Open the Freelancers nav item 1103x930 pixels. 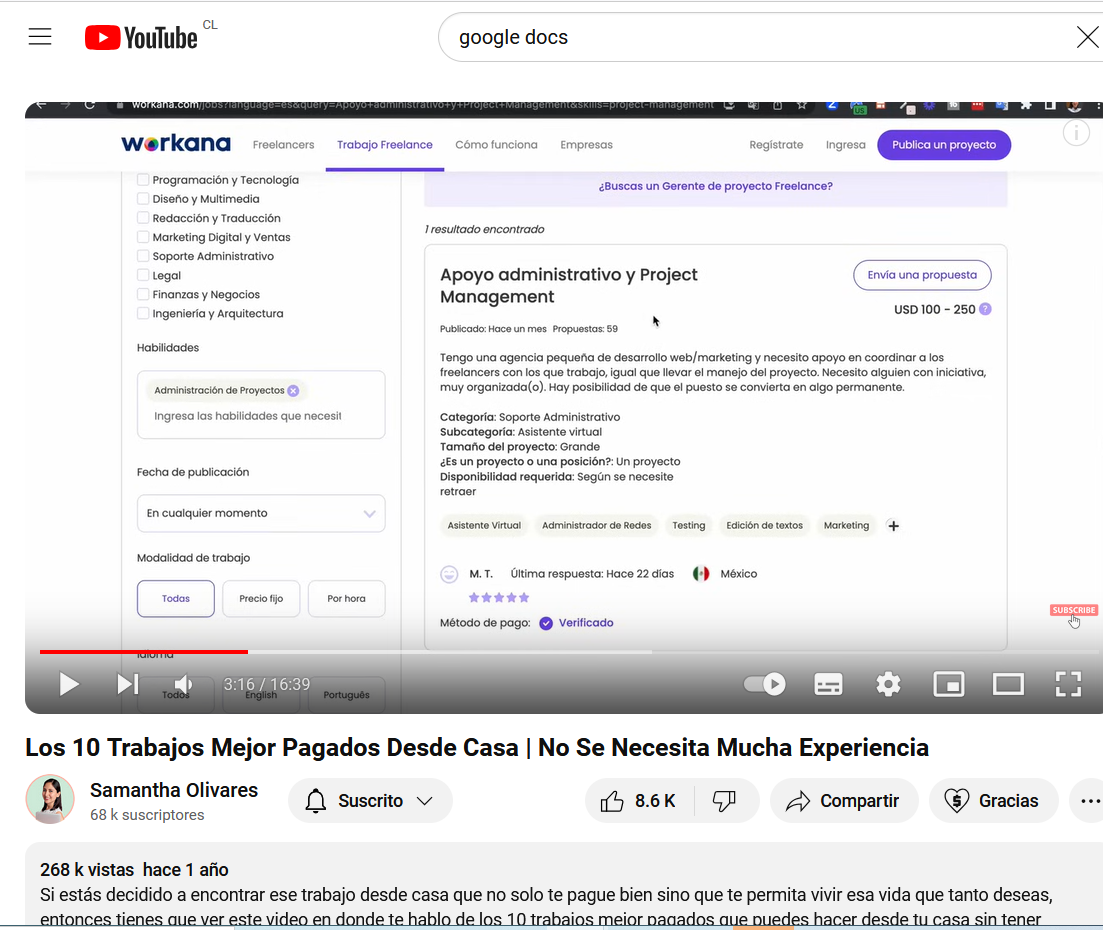pos(283,145)
